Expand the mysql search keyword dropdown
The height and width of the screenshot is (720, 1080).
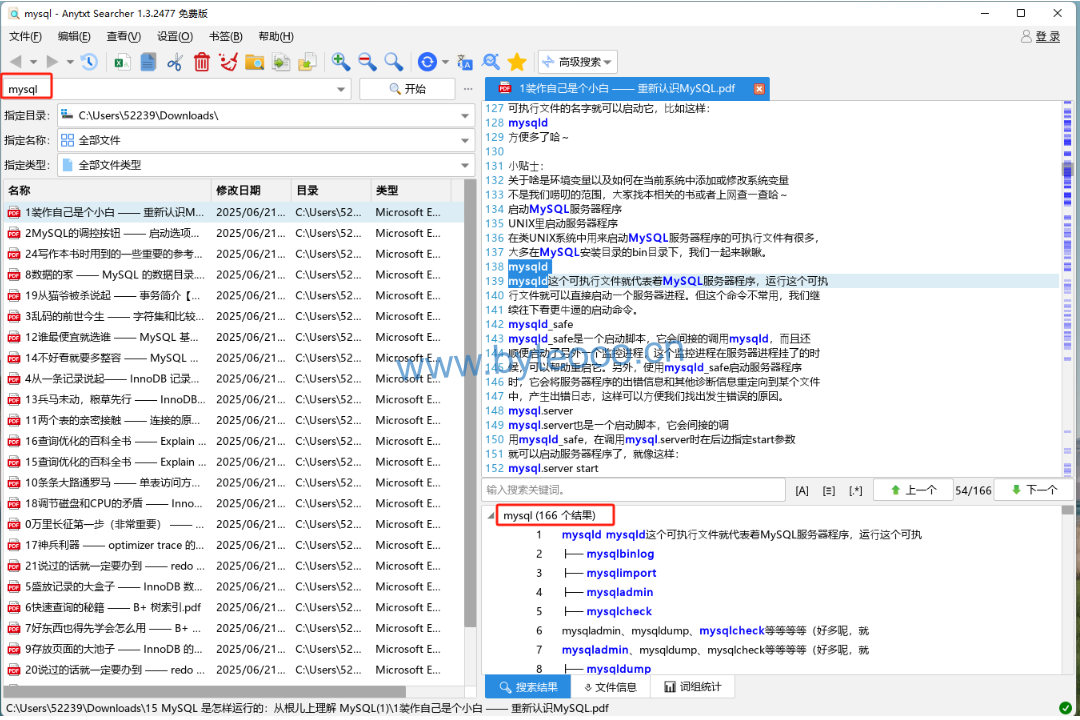pyautogui.click(x=341, y=89)
